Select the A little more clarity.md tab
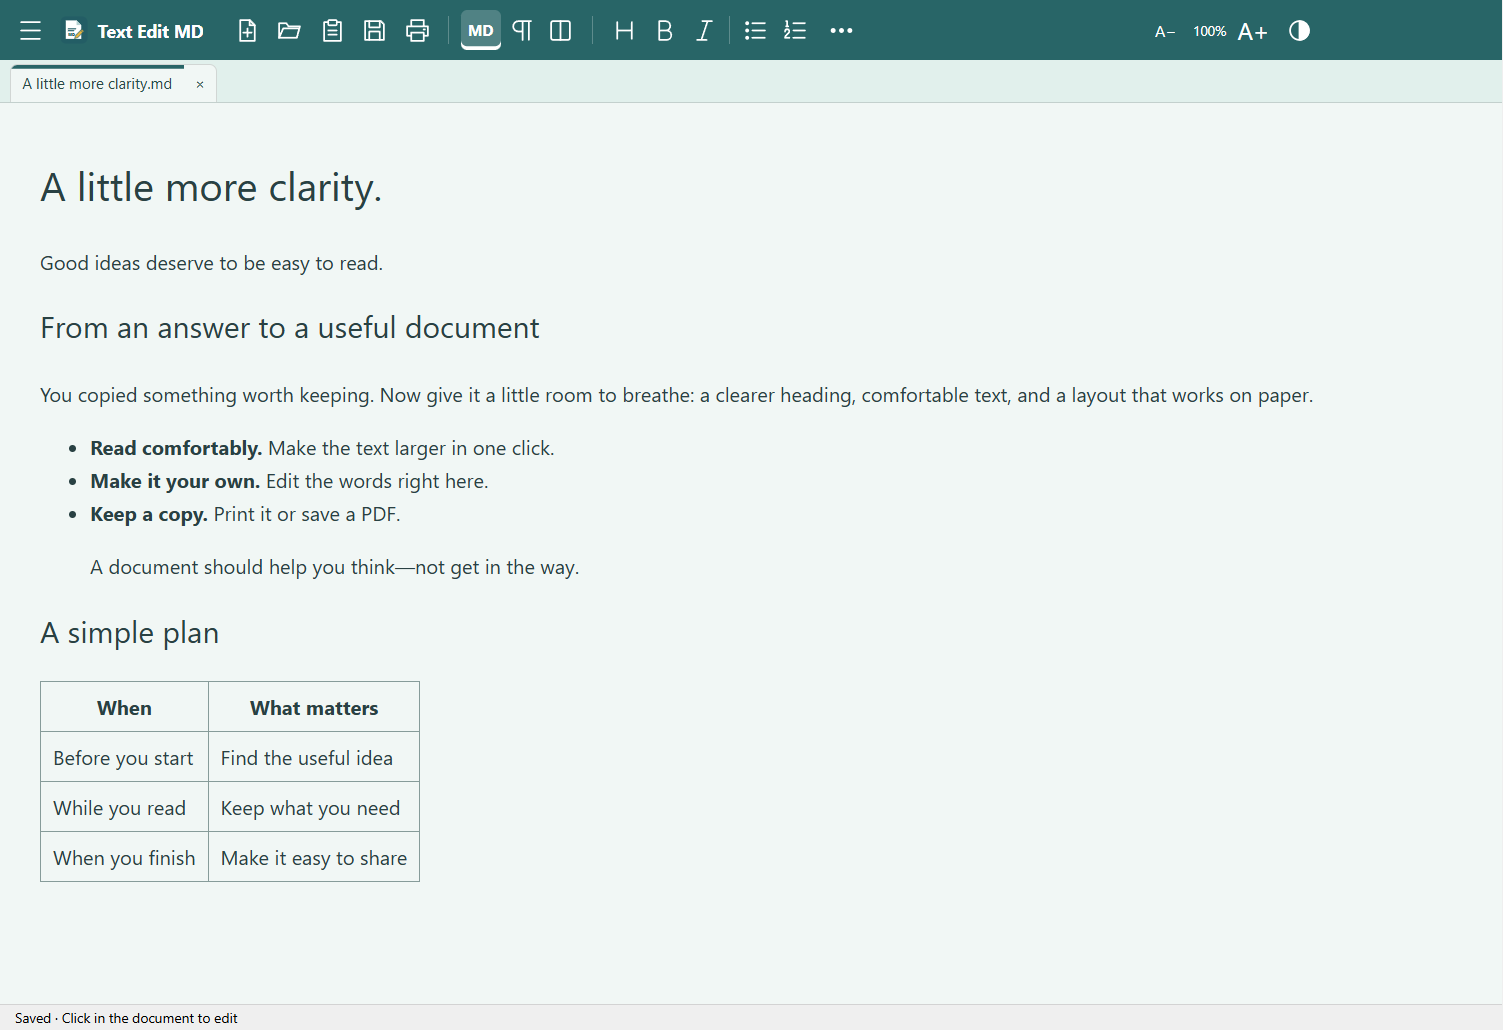1503x1030 pixels. (x=97, y=84)
